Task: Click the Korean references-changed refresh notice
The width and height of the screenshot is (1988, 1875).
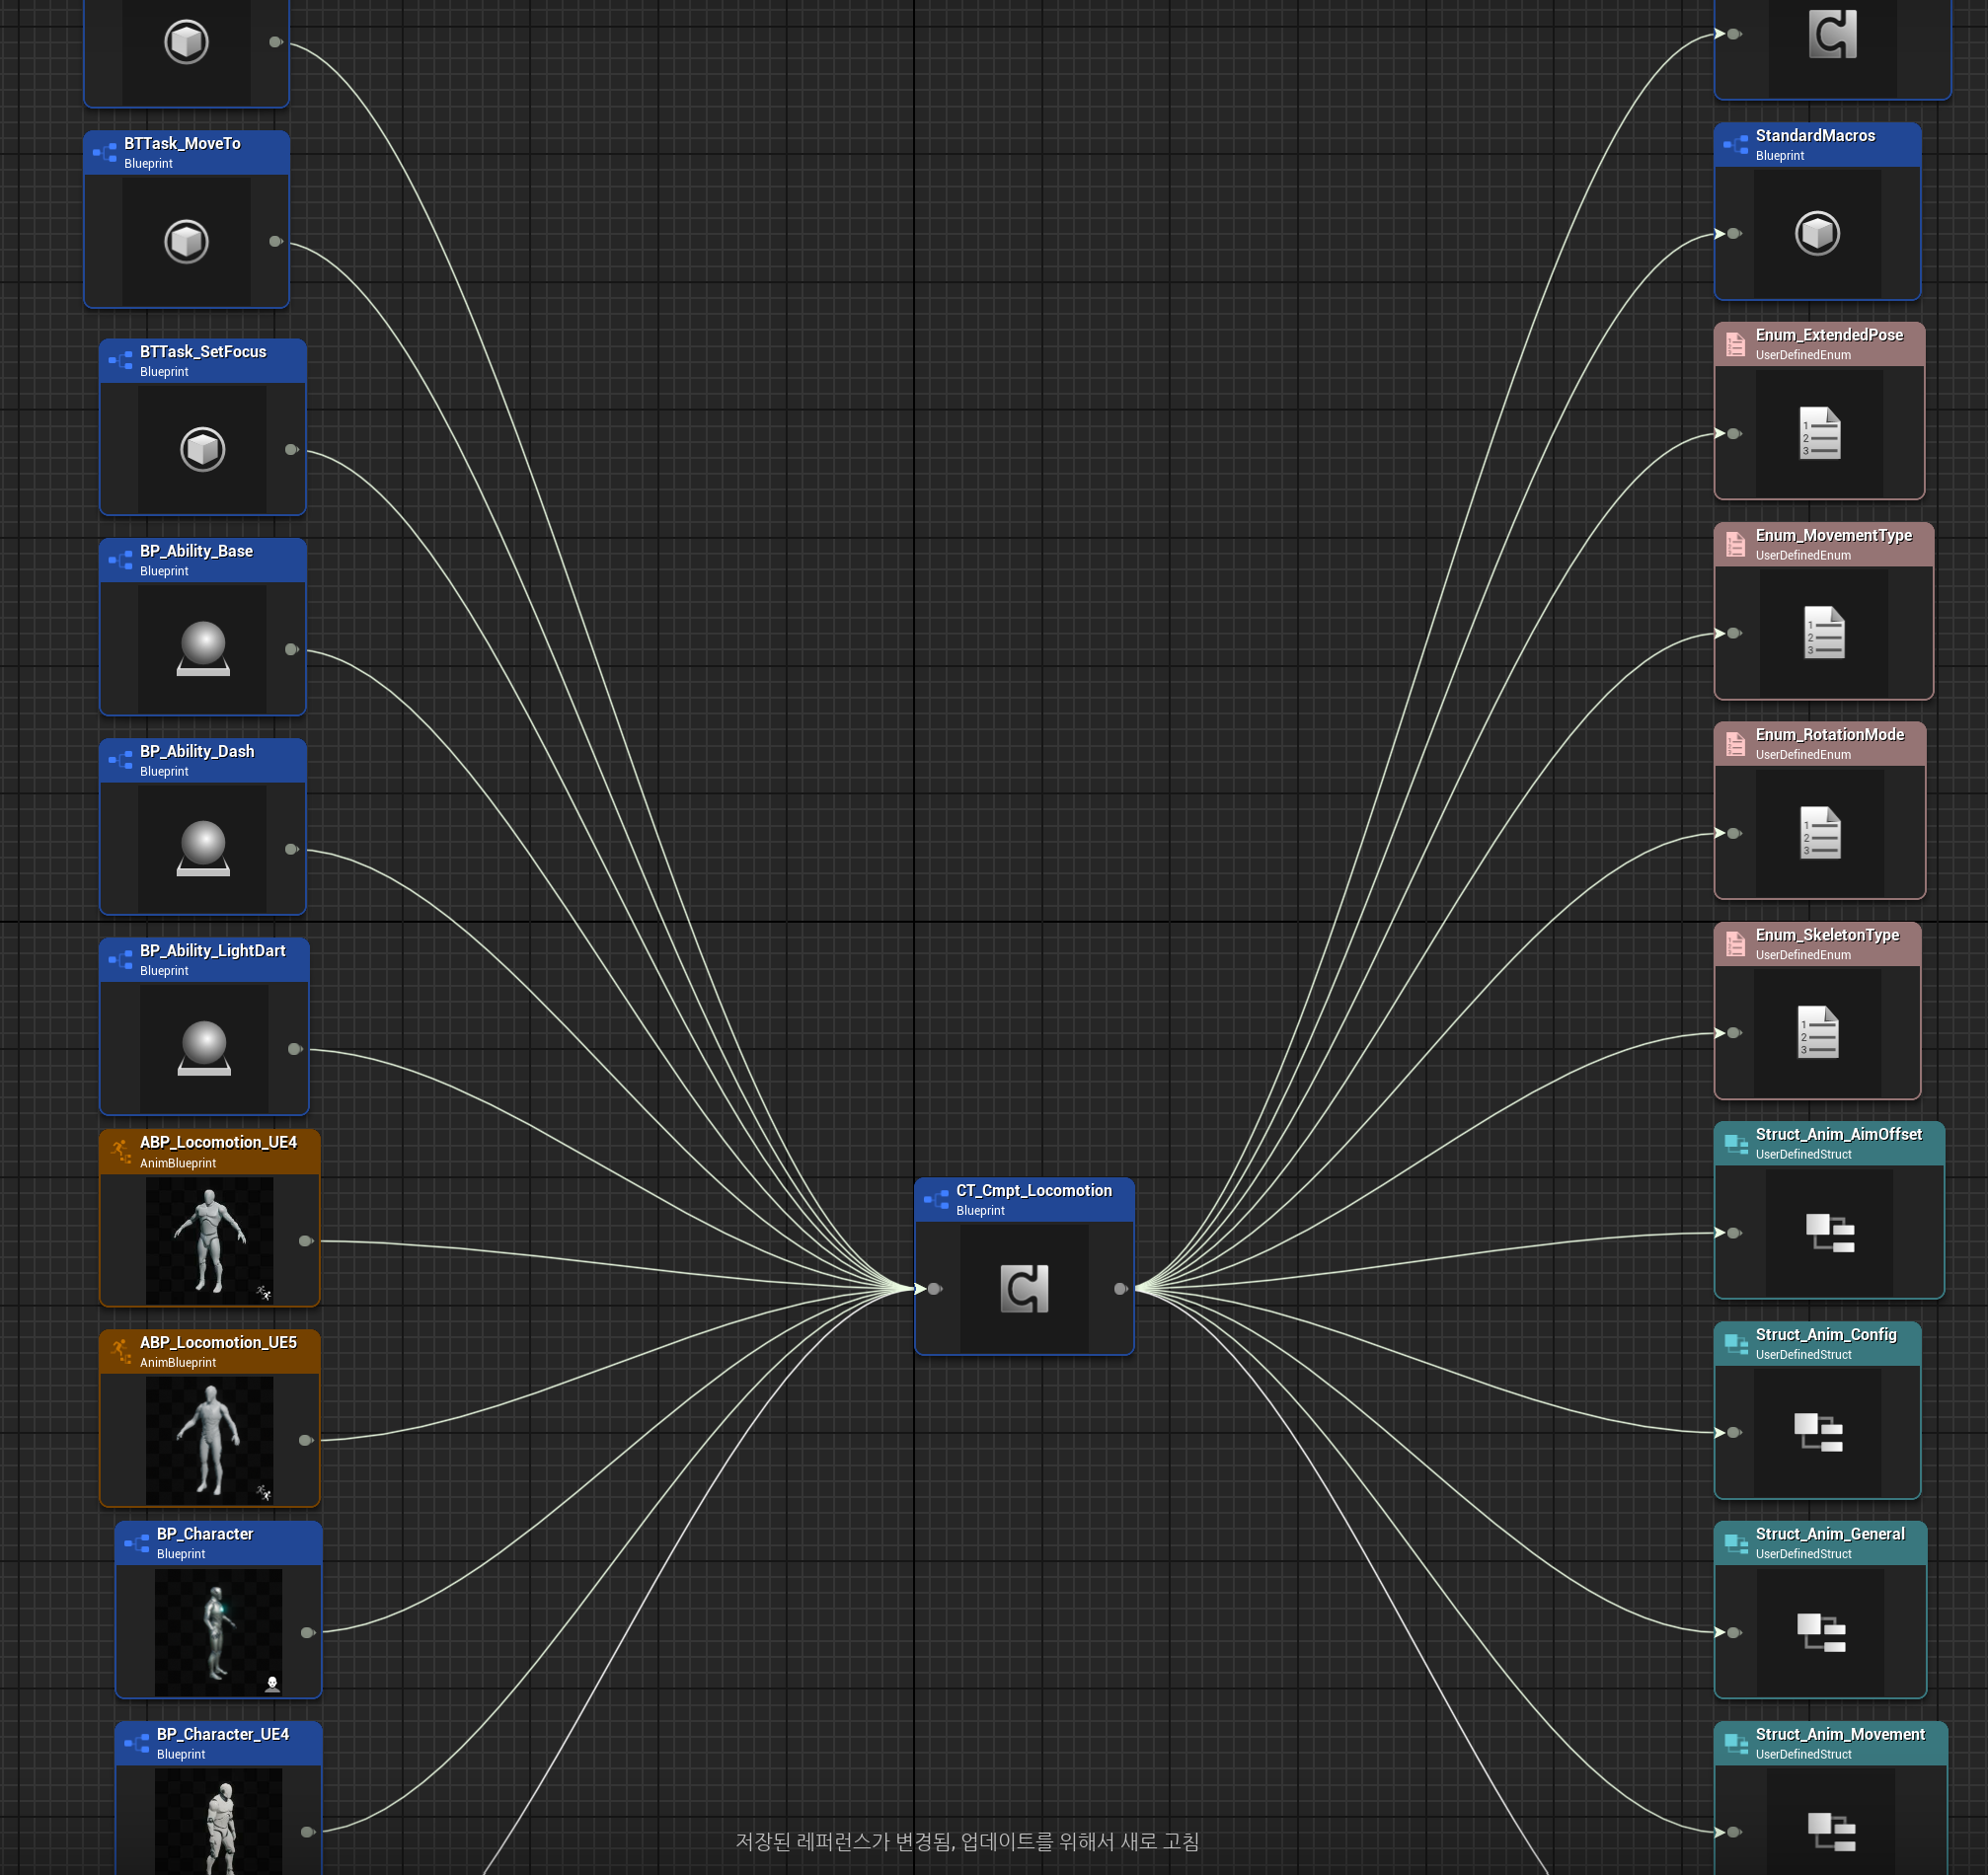Action: (967, 1841)
